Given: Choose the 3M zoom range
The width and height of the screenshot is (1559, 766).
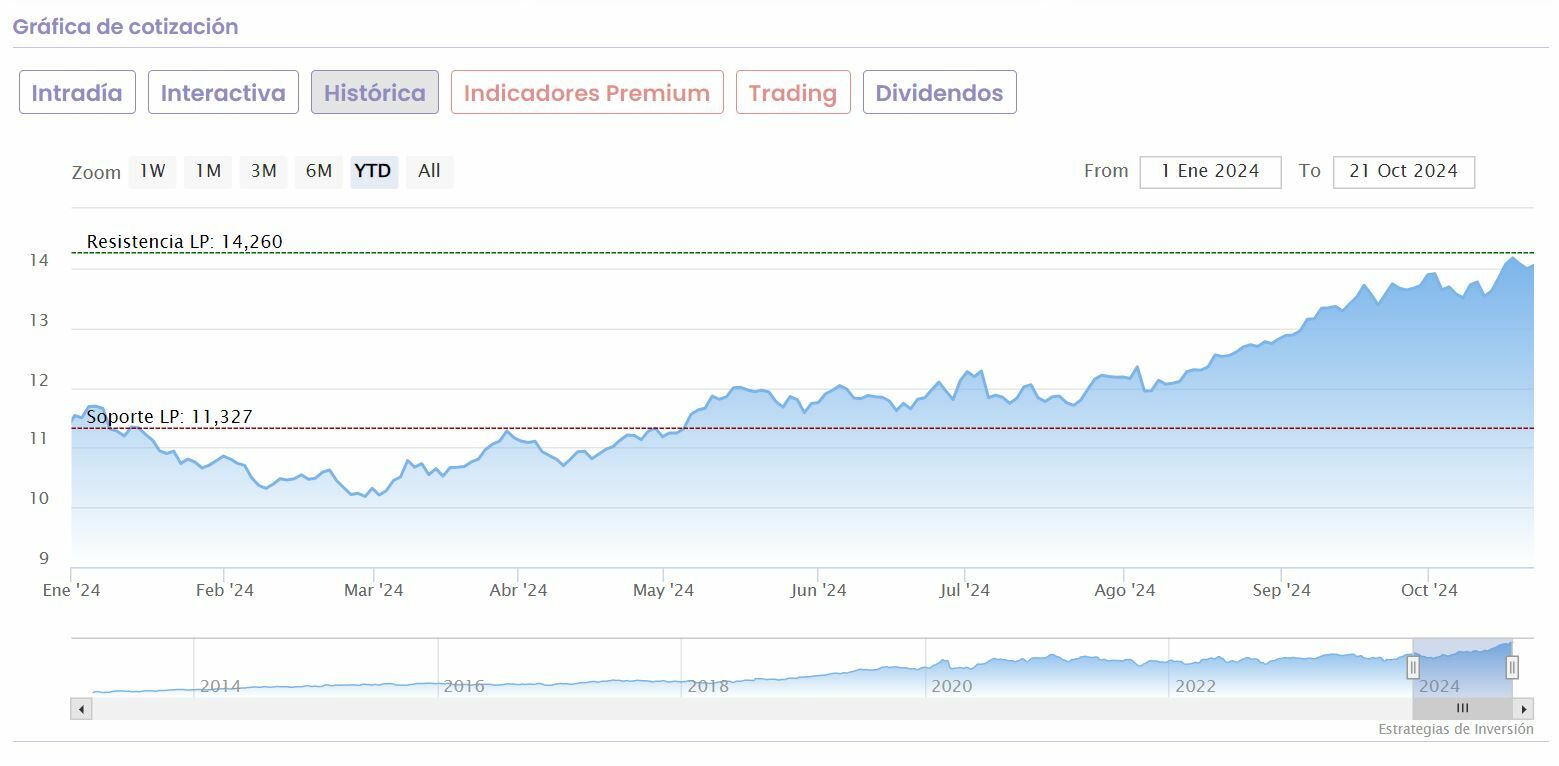Looking at the screenshot, I should pyautogui.click(x=264, y=172).
